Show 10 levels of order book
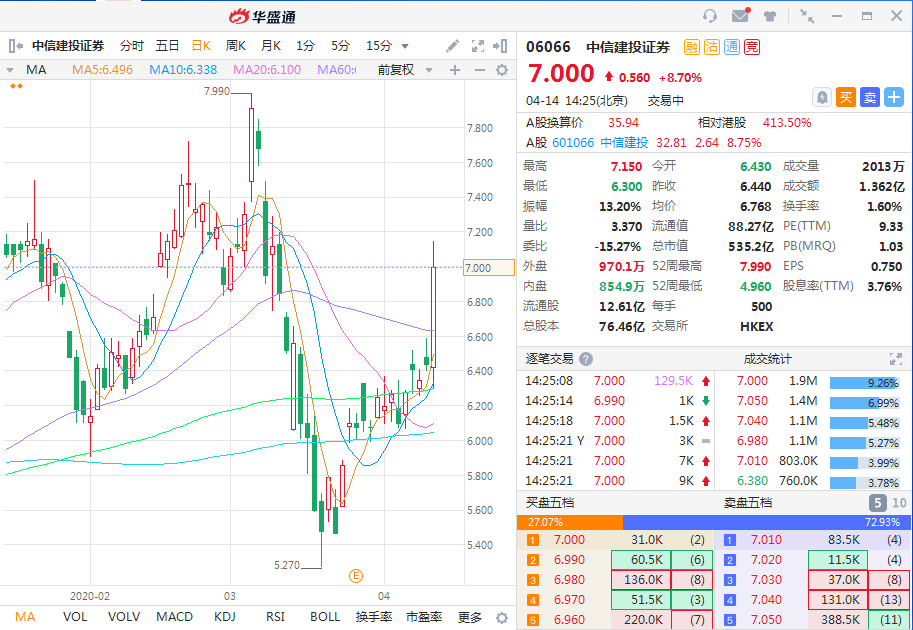Screen dimensions: 913x630 pos(899,503)
